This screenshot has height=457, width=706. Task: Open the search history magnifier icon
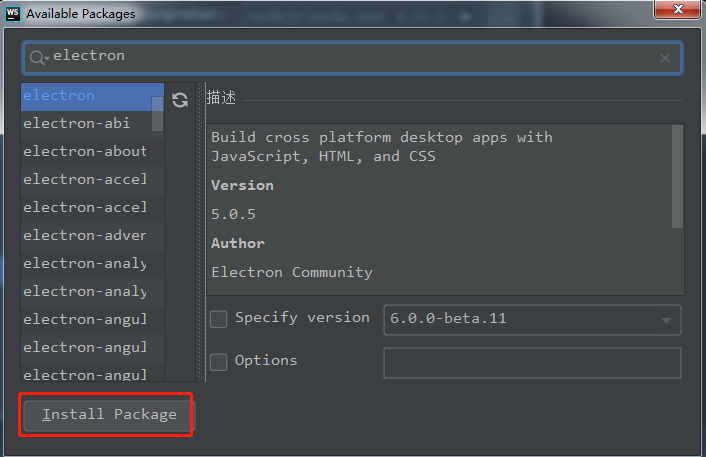[x=39, y=58]
